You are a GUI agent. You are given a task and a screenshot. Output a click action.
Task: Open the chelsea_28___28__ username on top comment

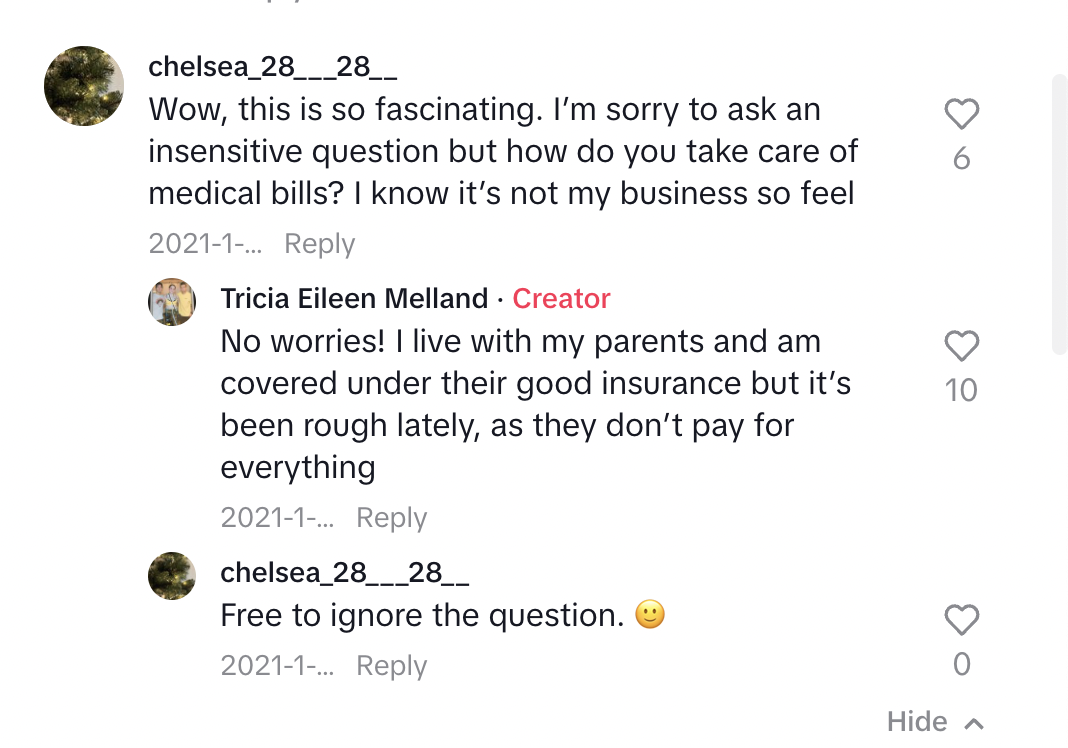(272, 67)
